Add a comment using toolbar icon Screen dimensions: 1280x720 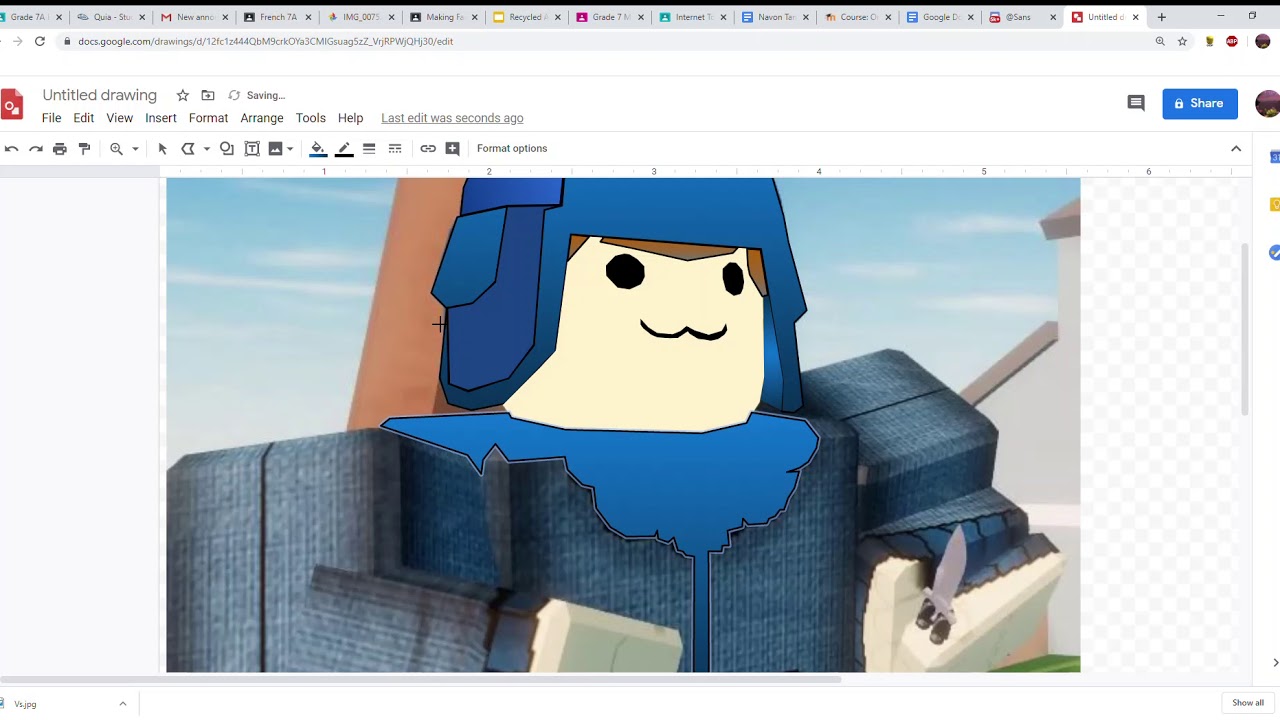click(453, 148)
